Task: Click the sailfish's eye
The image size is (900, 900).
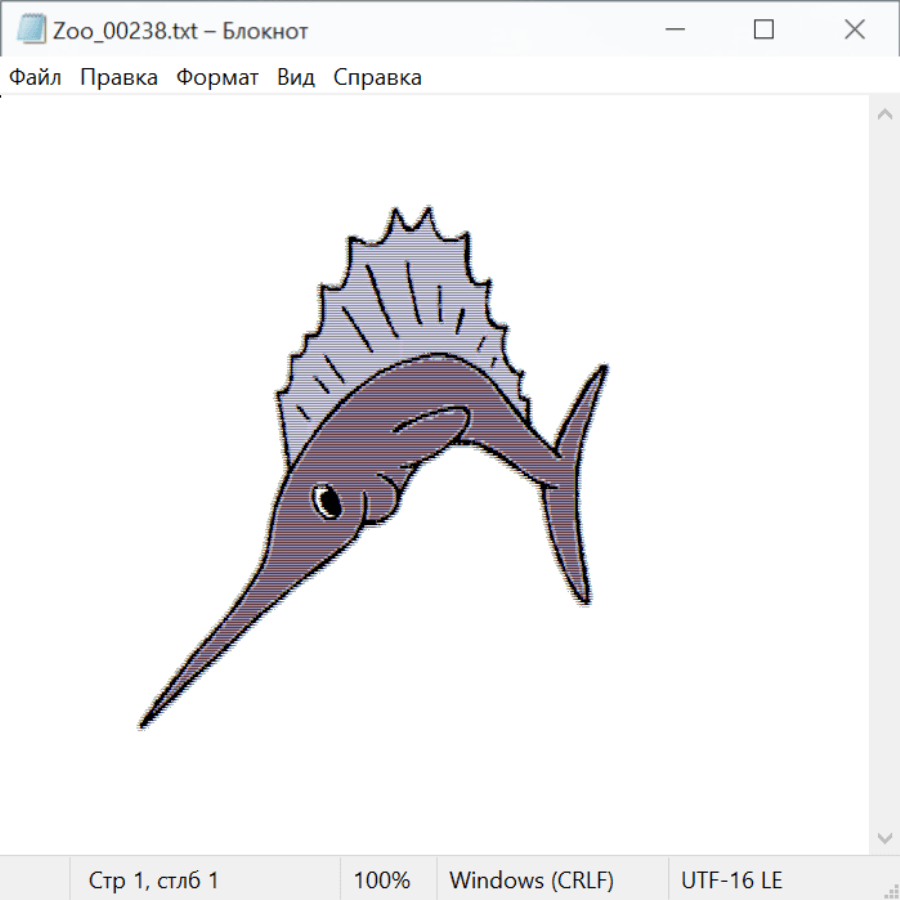Action: tap(326, 500)
